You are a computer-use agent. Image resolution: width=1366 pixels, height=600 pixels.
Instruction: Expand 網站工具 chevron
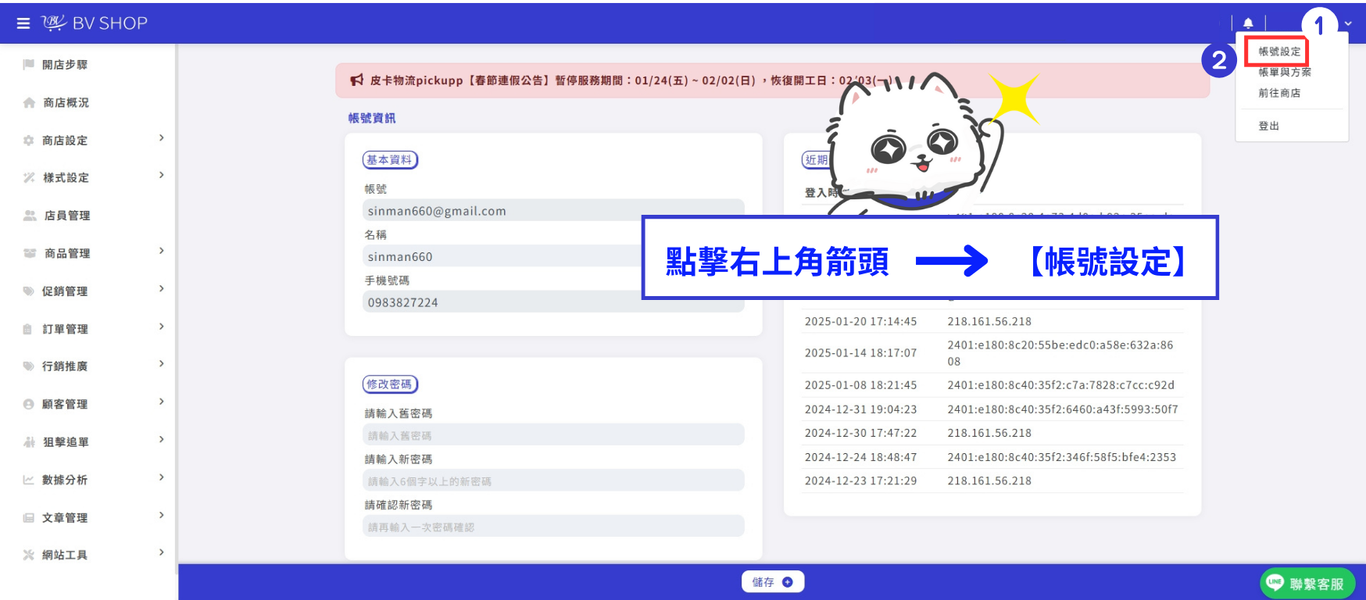(x=161, y=553)
